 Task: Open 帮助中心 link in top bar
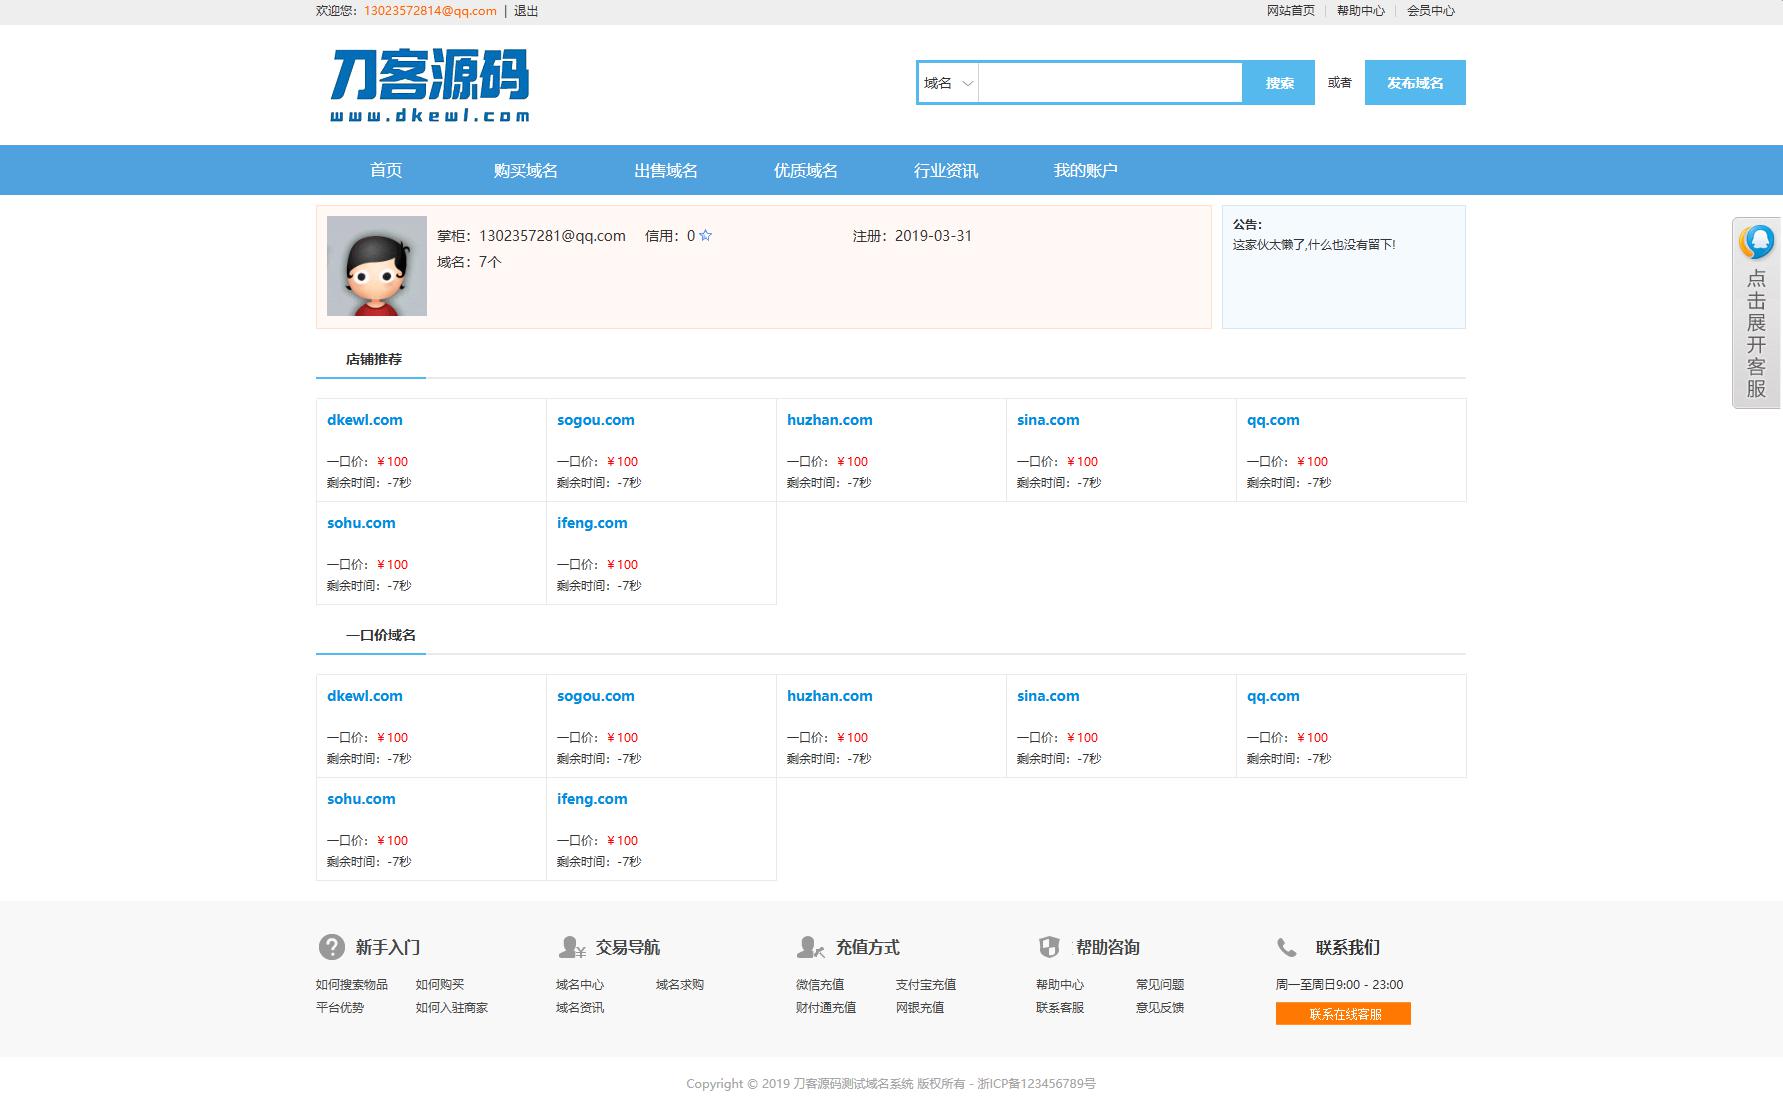pos(1361,11)
